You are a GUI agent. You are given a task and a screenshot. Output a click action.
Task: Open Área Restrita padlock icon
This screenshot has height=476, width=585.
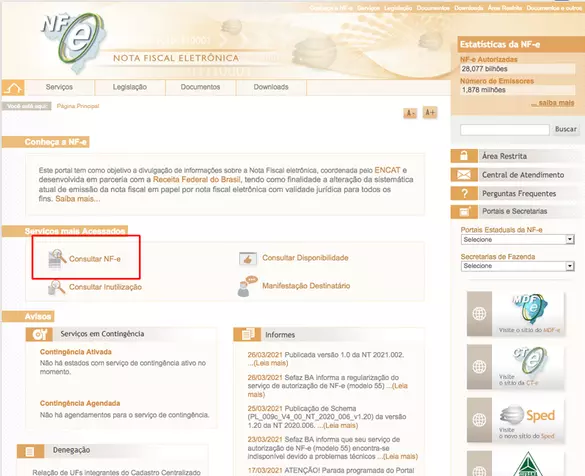pyautogui.click(x=464, y=156)
